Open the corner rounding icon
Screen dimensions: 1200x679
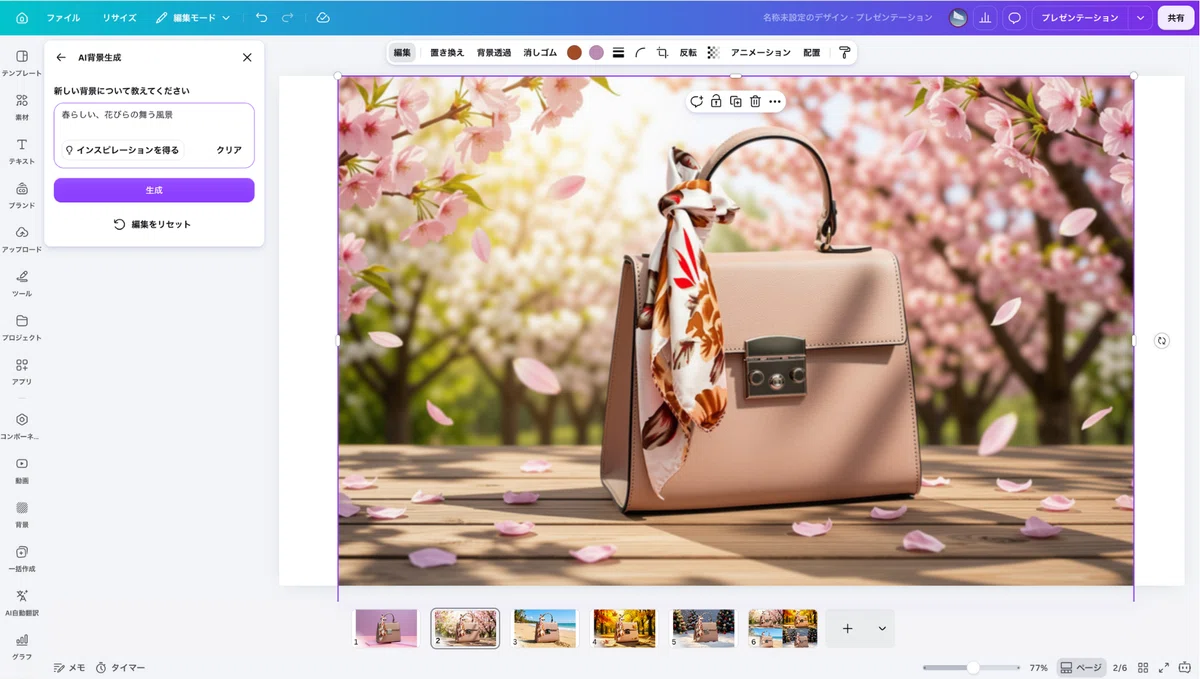pyautogui.click(x=640, y=52)
